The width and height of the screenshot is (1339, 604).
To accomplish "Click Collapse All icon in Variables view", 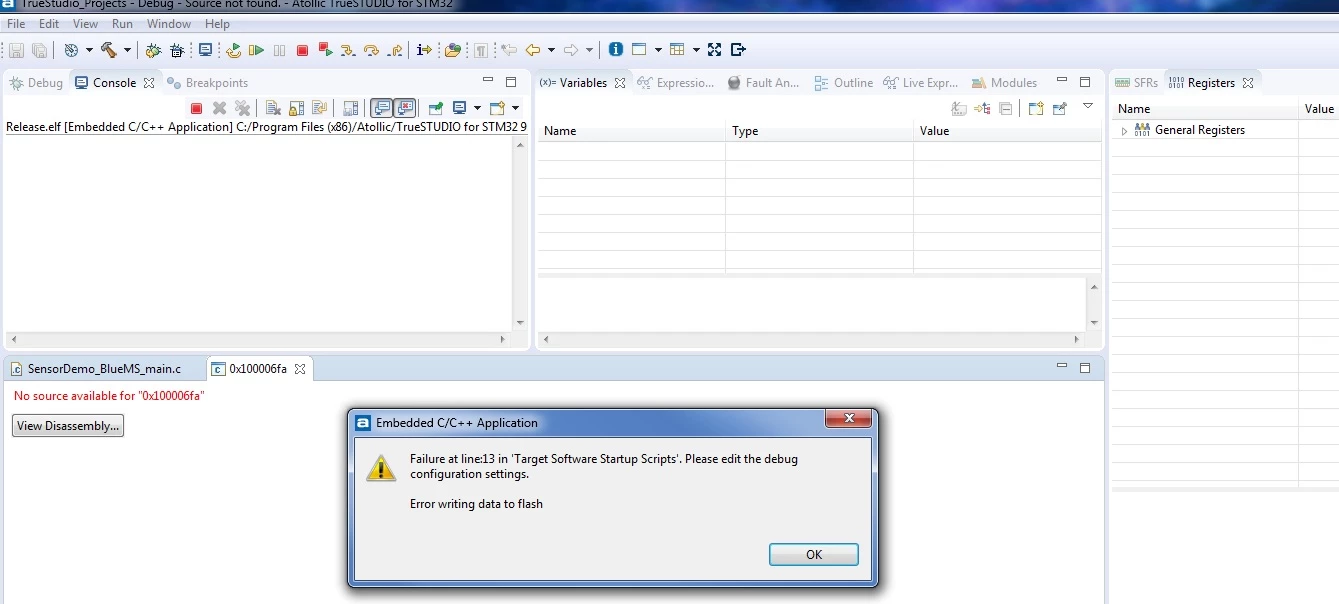I will [1006, 108].
